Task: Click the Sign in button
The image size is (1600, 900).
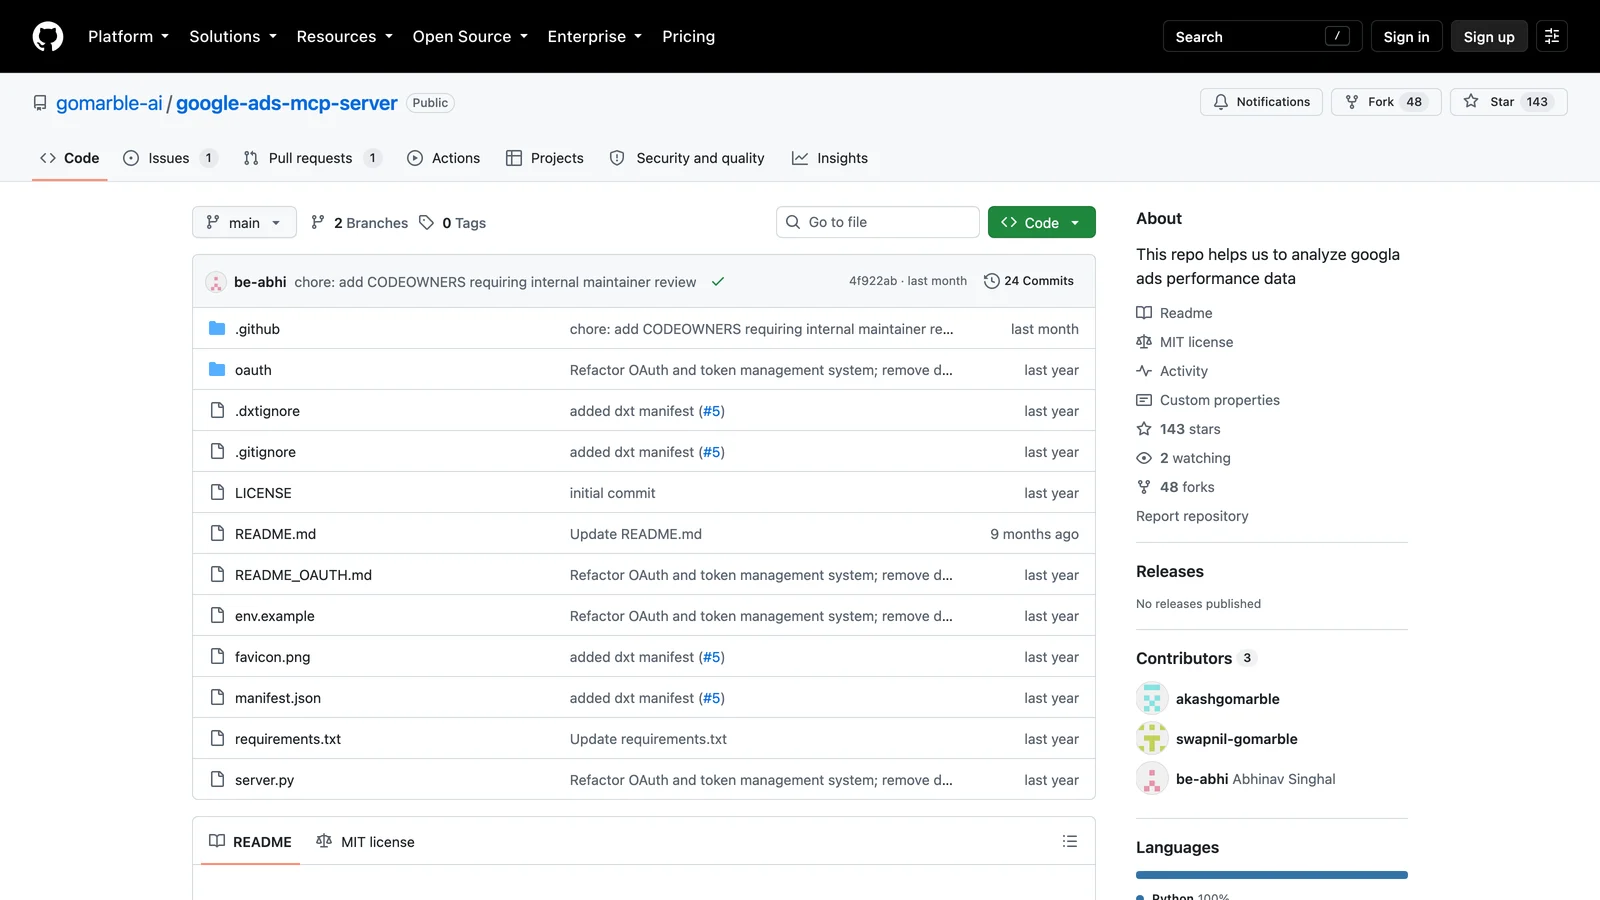Action: point(1406,37)
